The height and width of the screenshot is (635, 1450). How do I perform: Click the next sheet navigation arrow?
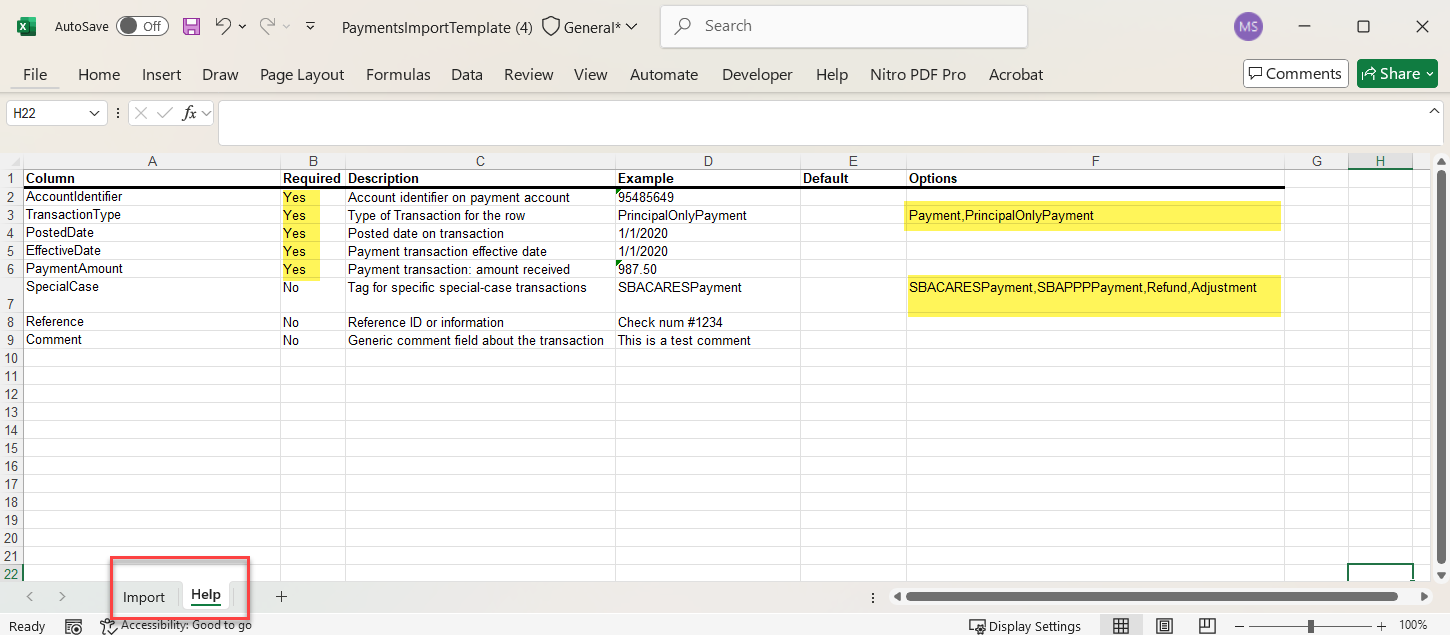coord(62,596)
